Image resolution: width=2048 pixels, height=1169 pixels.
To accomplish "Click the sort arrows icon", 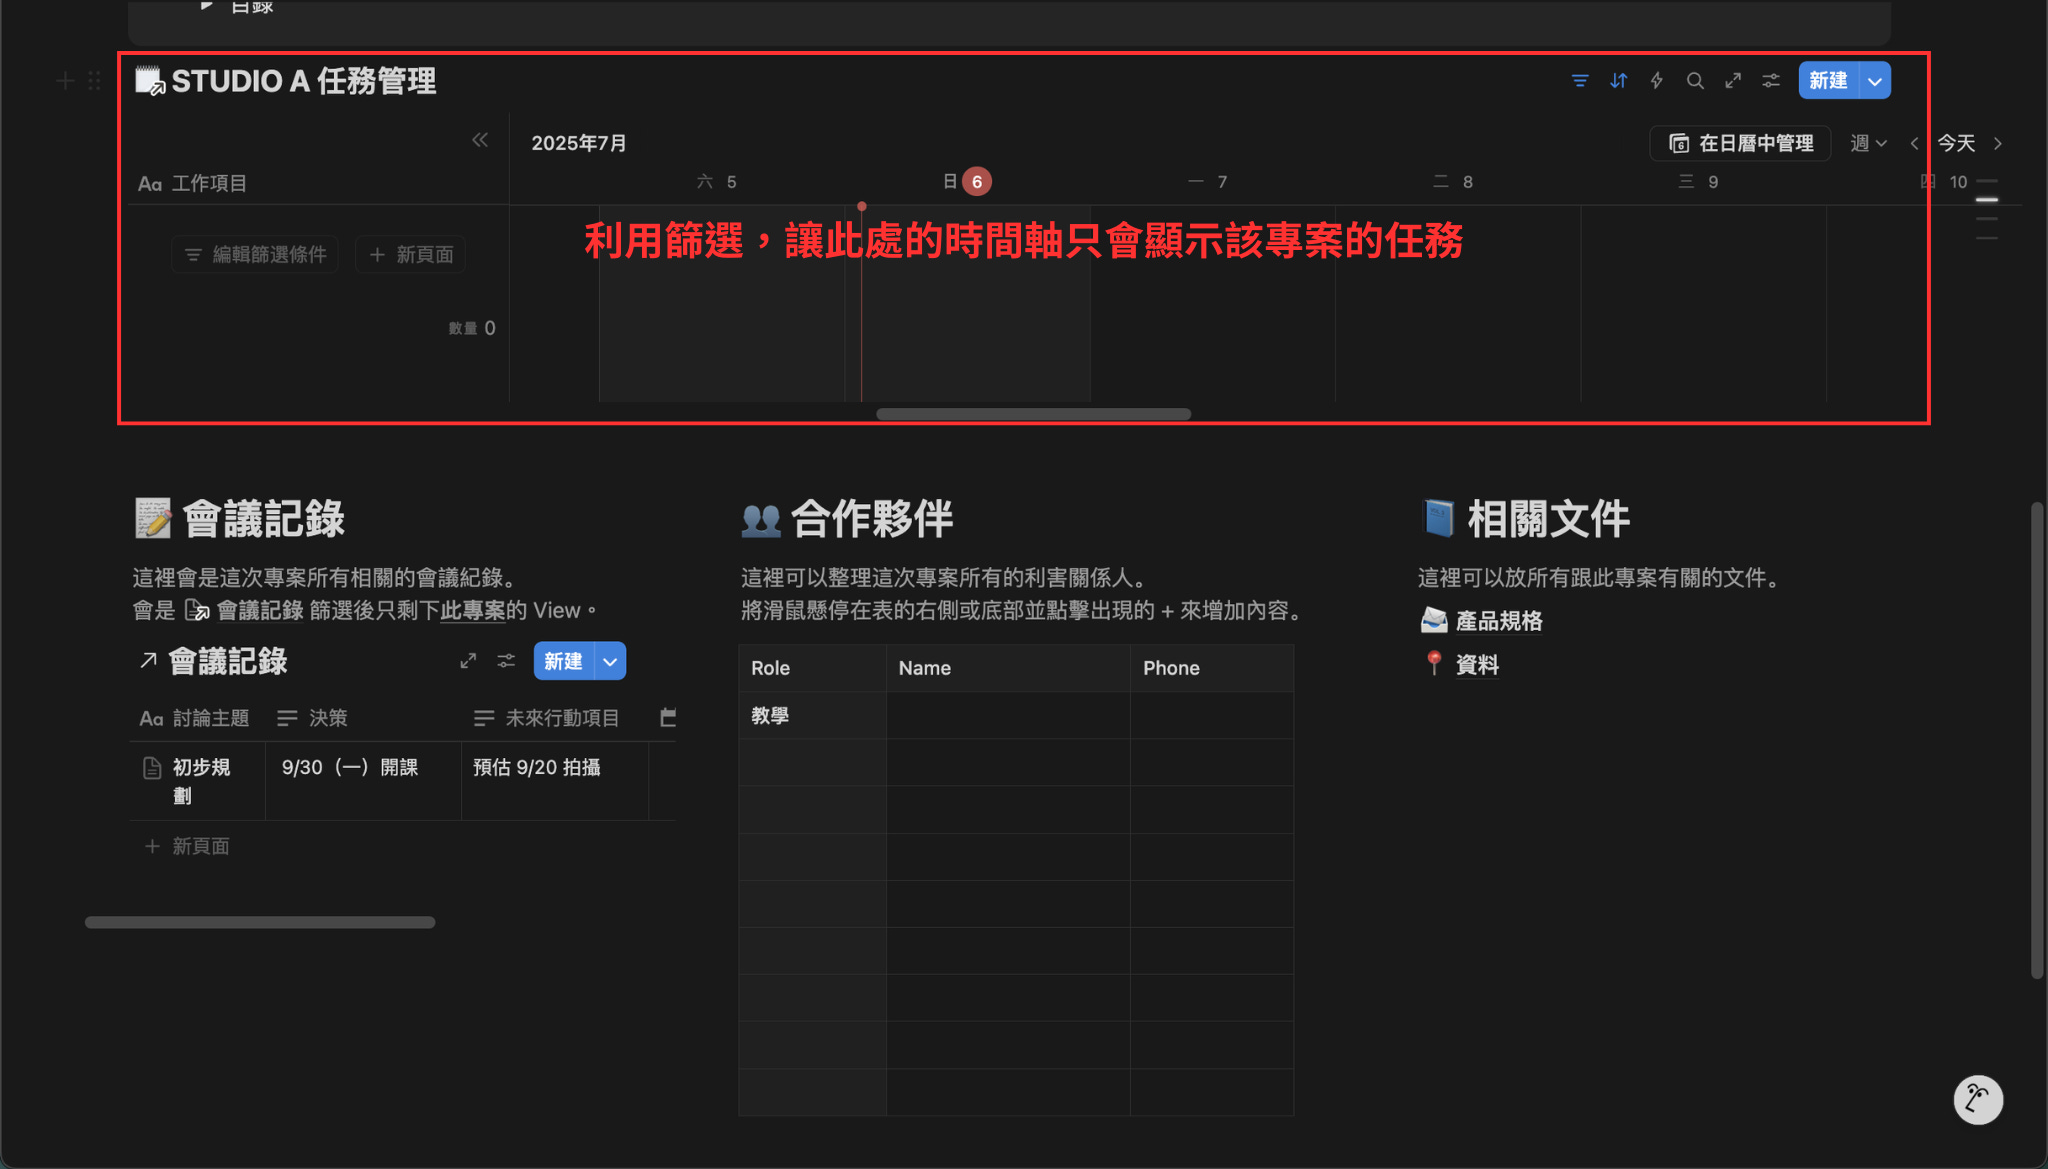I will tap(1618, 81).
